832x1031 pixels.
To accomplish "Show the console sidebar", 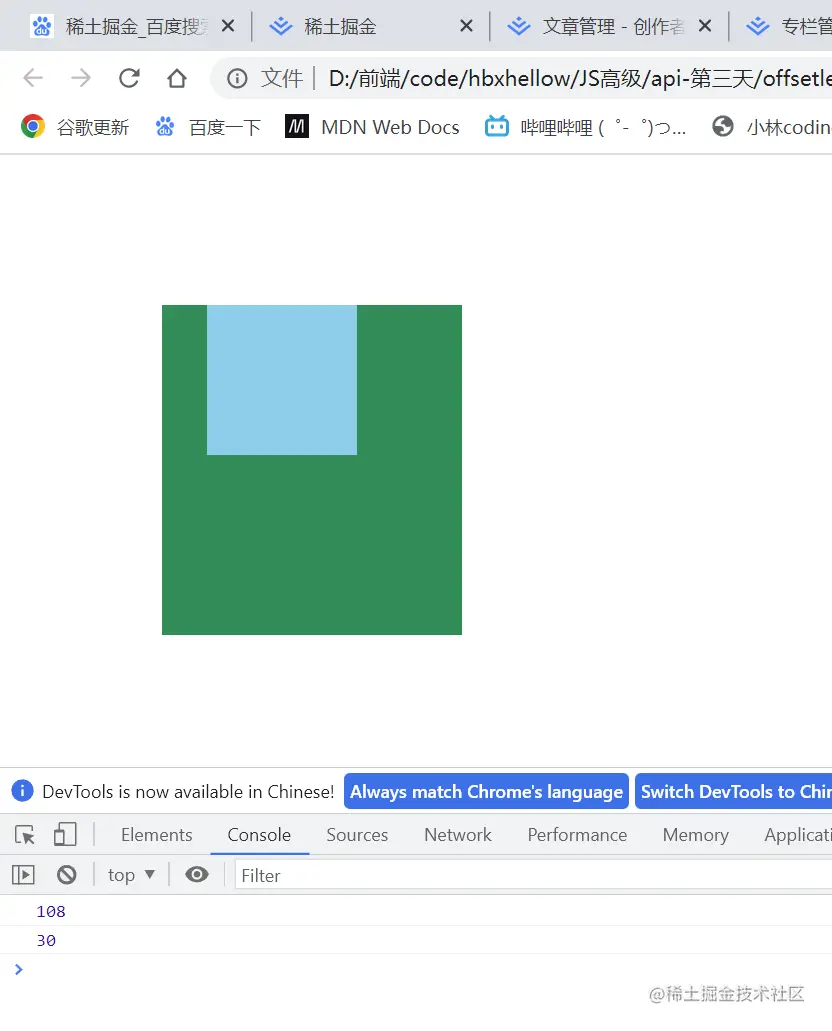I will [x=22, y=874].
